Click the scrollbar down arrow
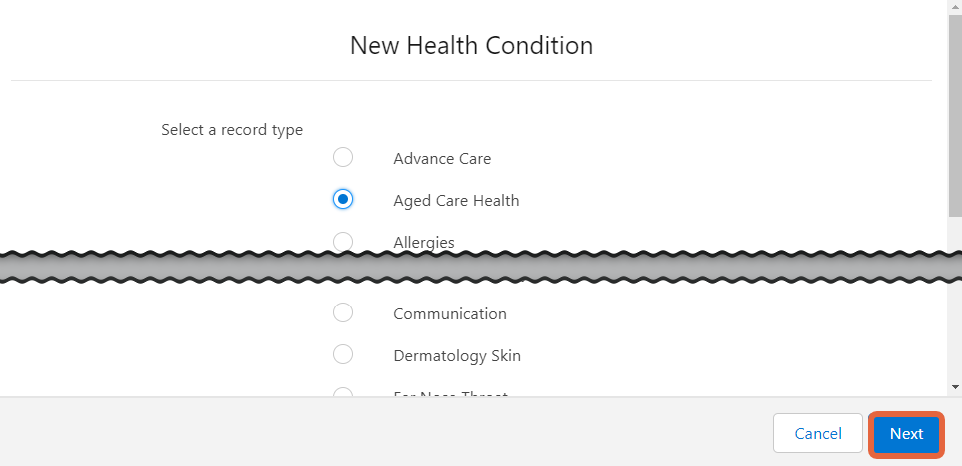This screenshot has width=962, height=466. click(955, 386)
